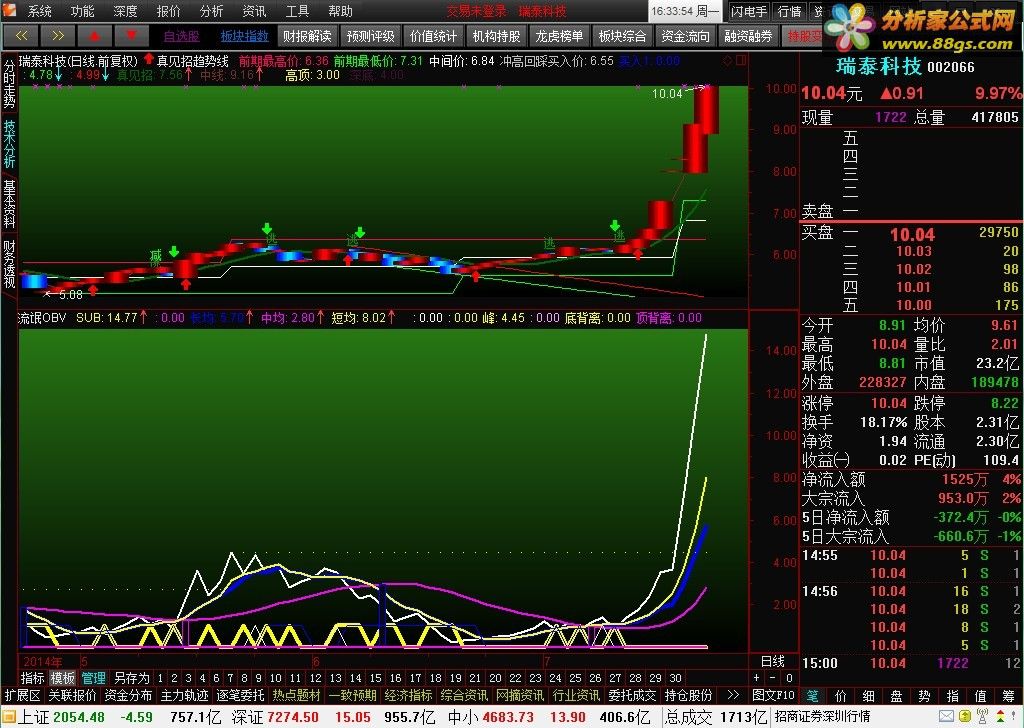
Task: Open the 系统 menu
Action: (40, 11)
